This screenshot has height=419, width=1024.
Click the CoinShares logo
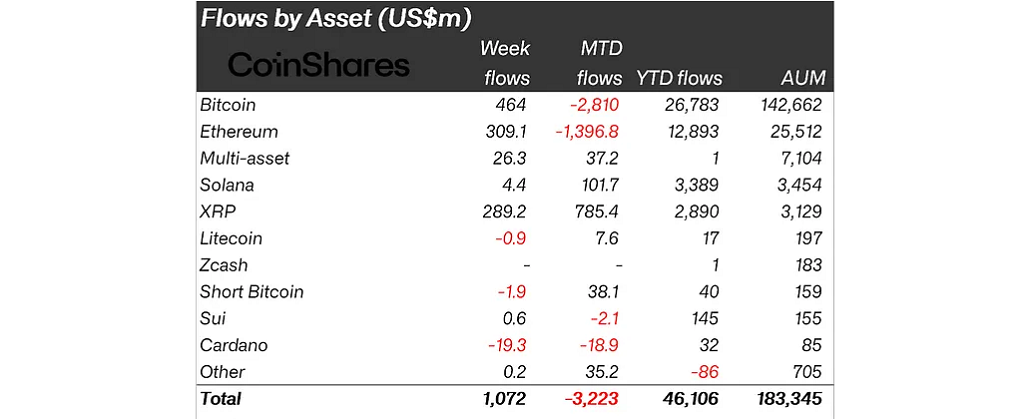tap(318, 65)
